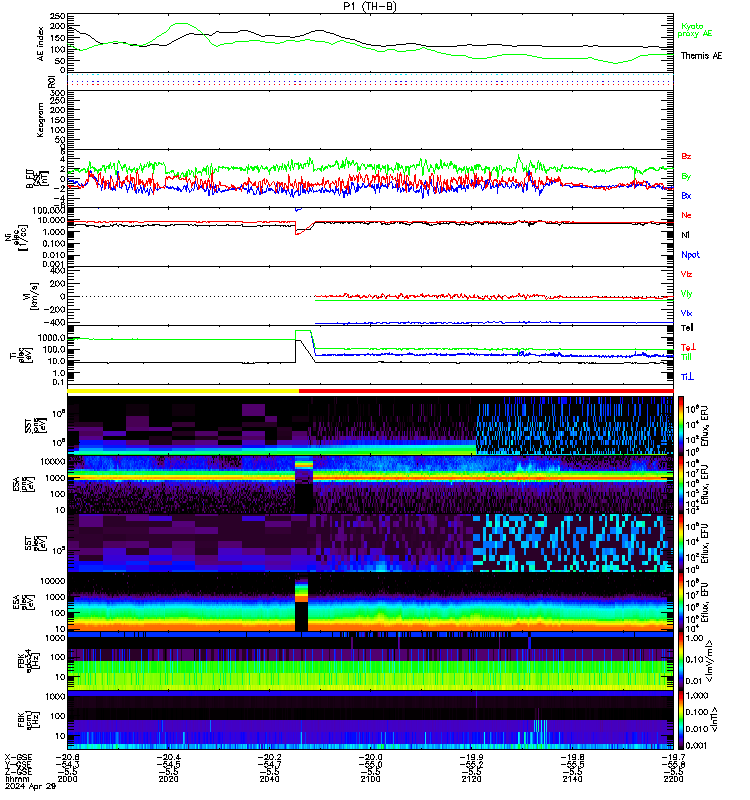Click the "2000" time tick label
The width and height of the screenshot is (750, 800).
pos(67,779)
